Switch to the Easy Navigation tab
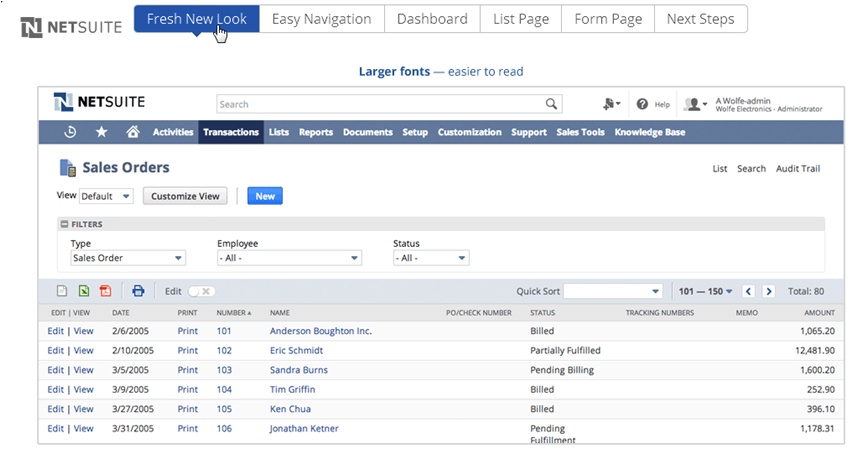The image size is (854, 455). coord(321,19)
